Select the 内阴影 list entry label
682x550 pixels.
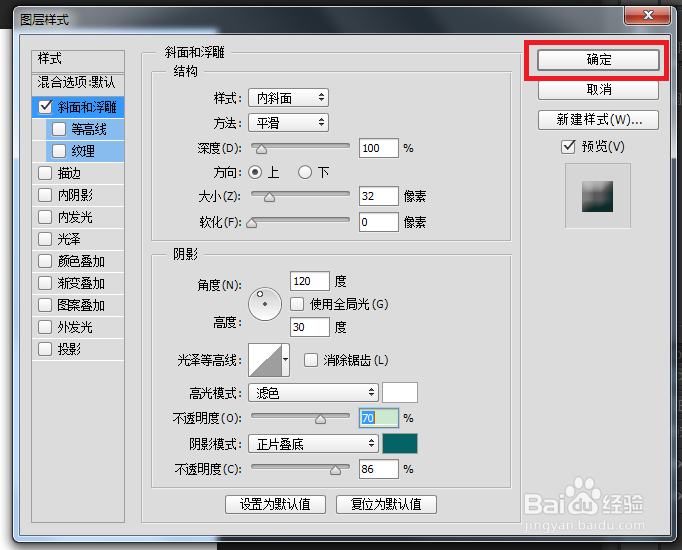tap(75, 195)
